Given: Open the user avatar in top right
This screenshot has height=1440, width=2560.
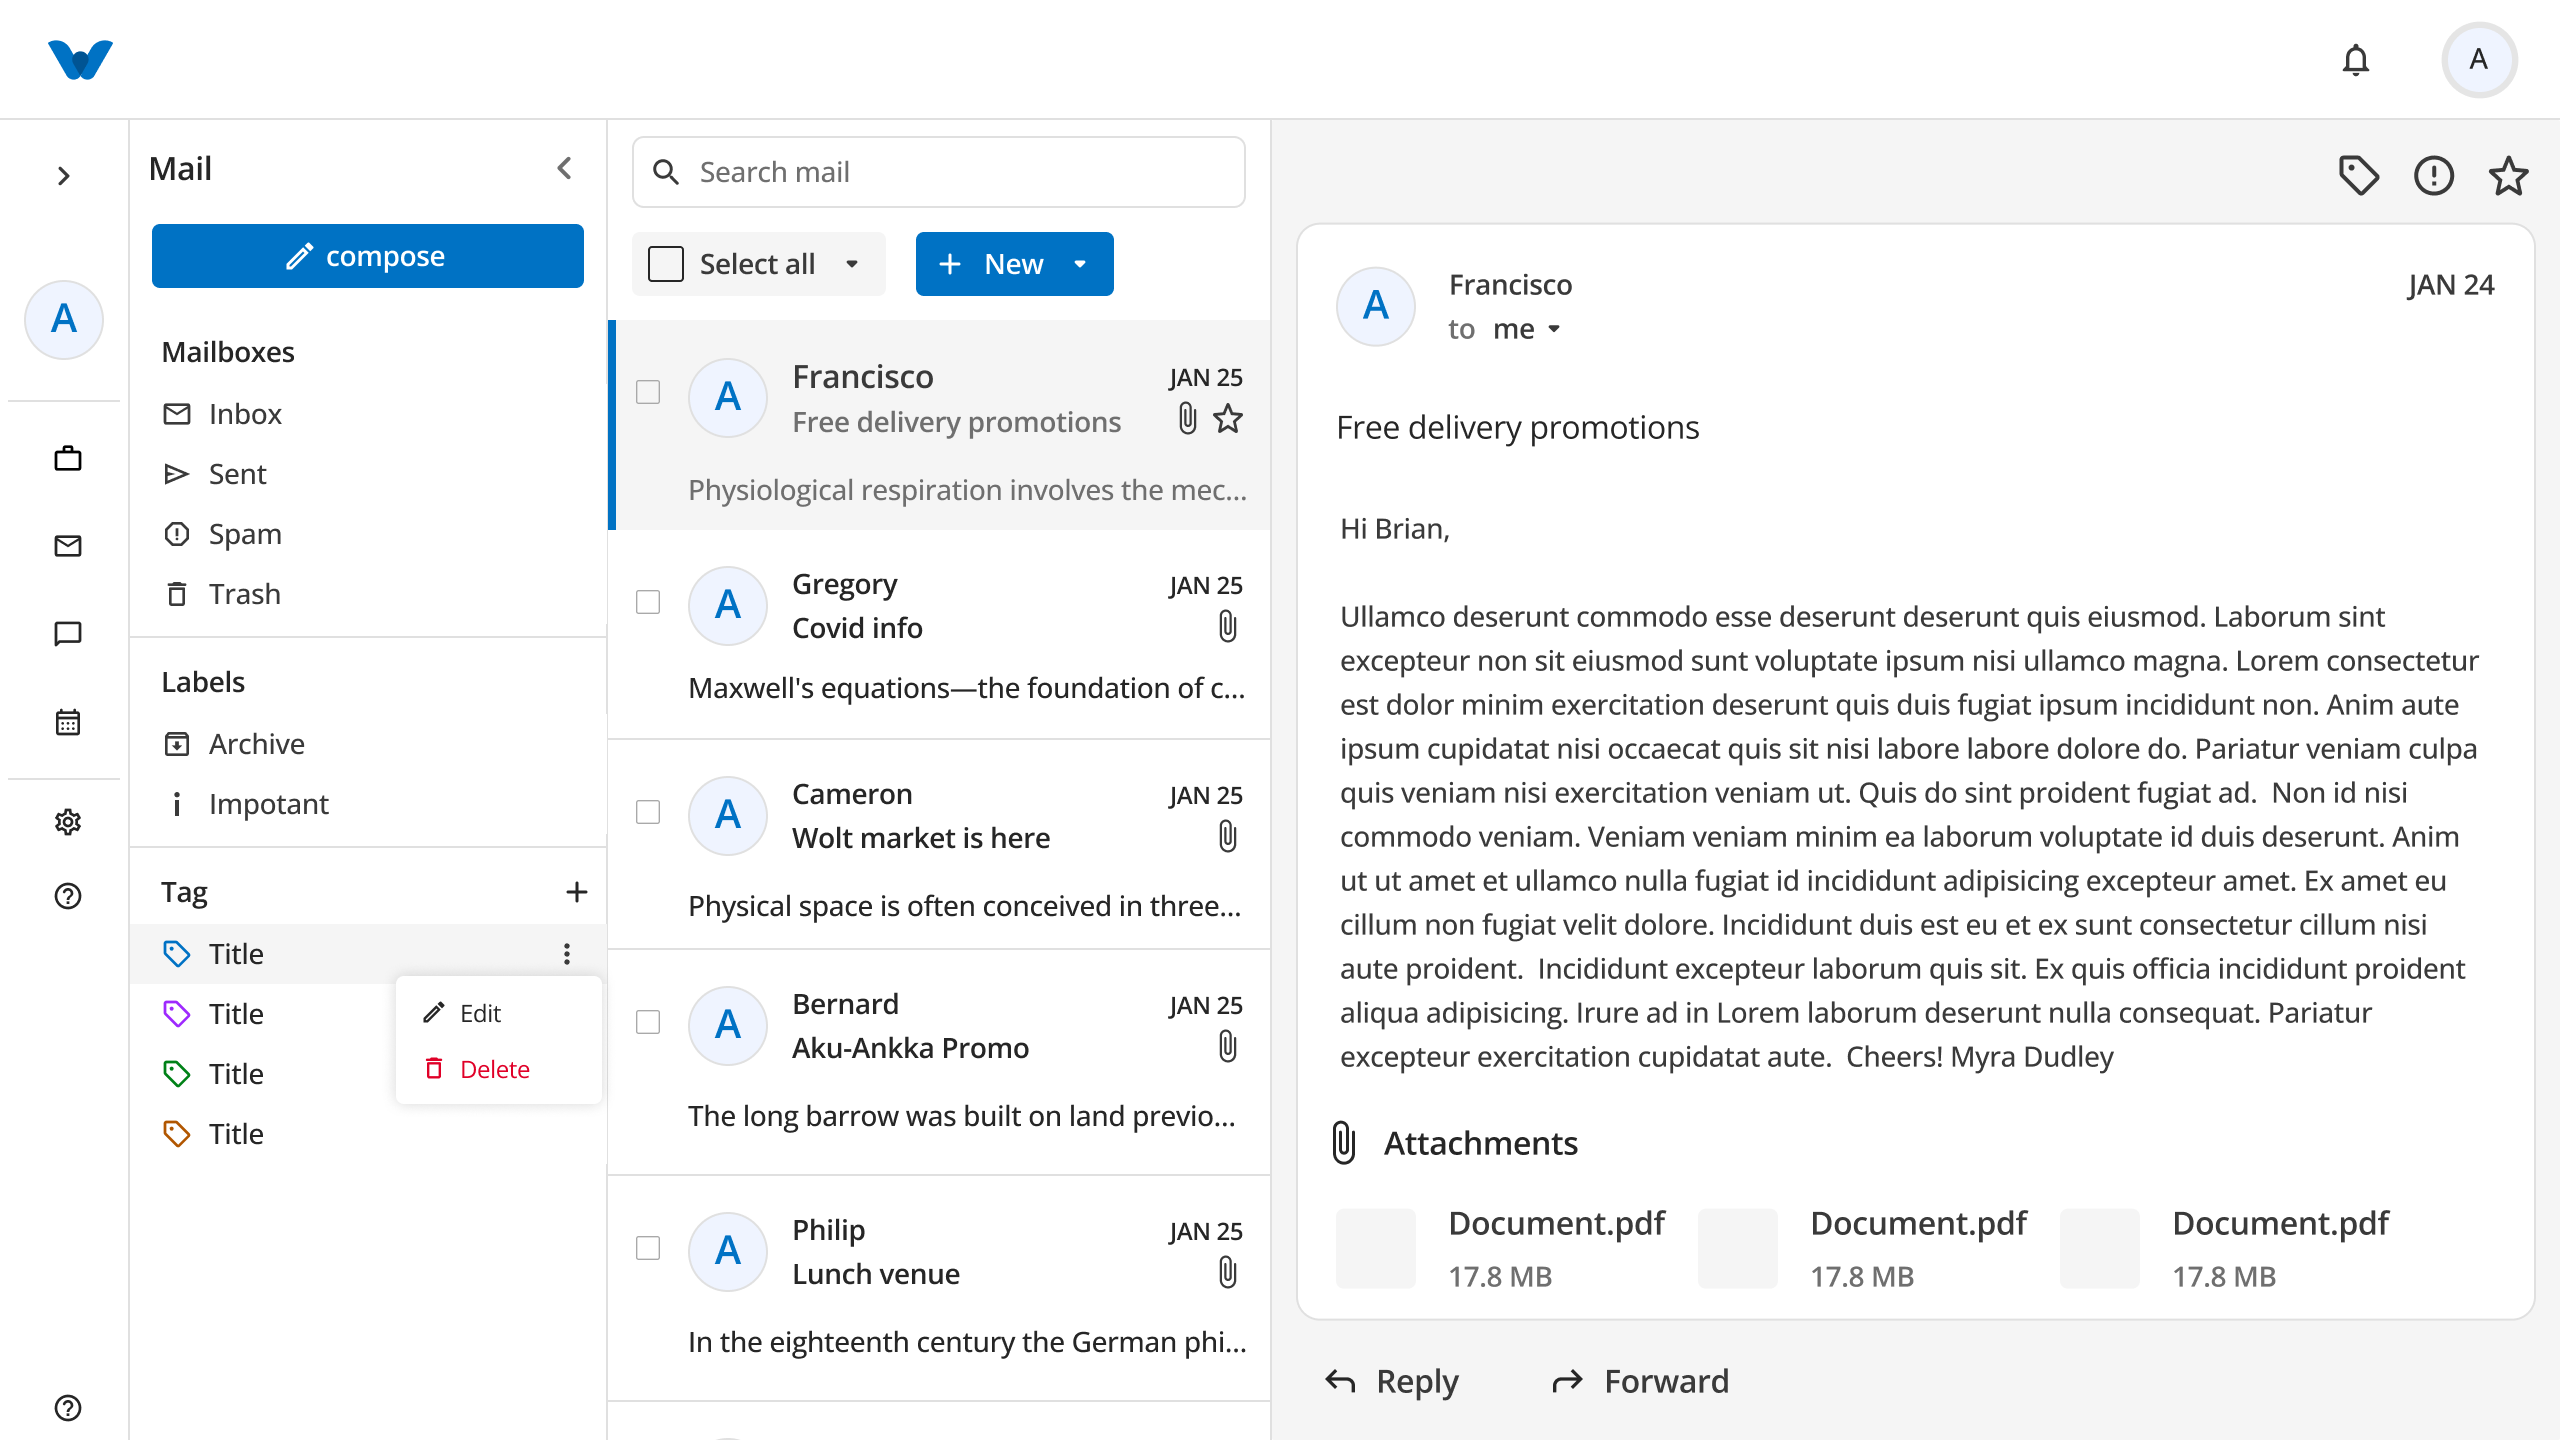Looking at the screenshot, I should [x=2479, y=60].
